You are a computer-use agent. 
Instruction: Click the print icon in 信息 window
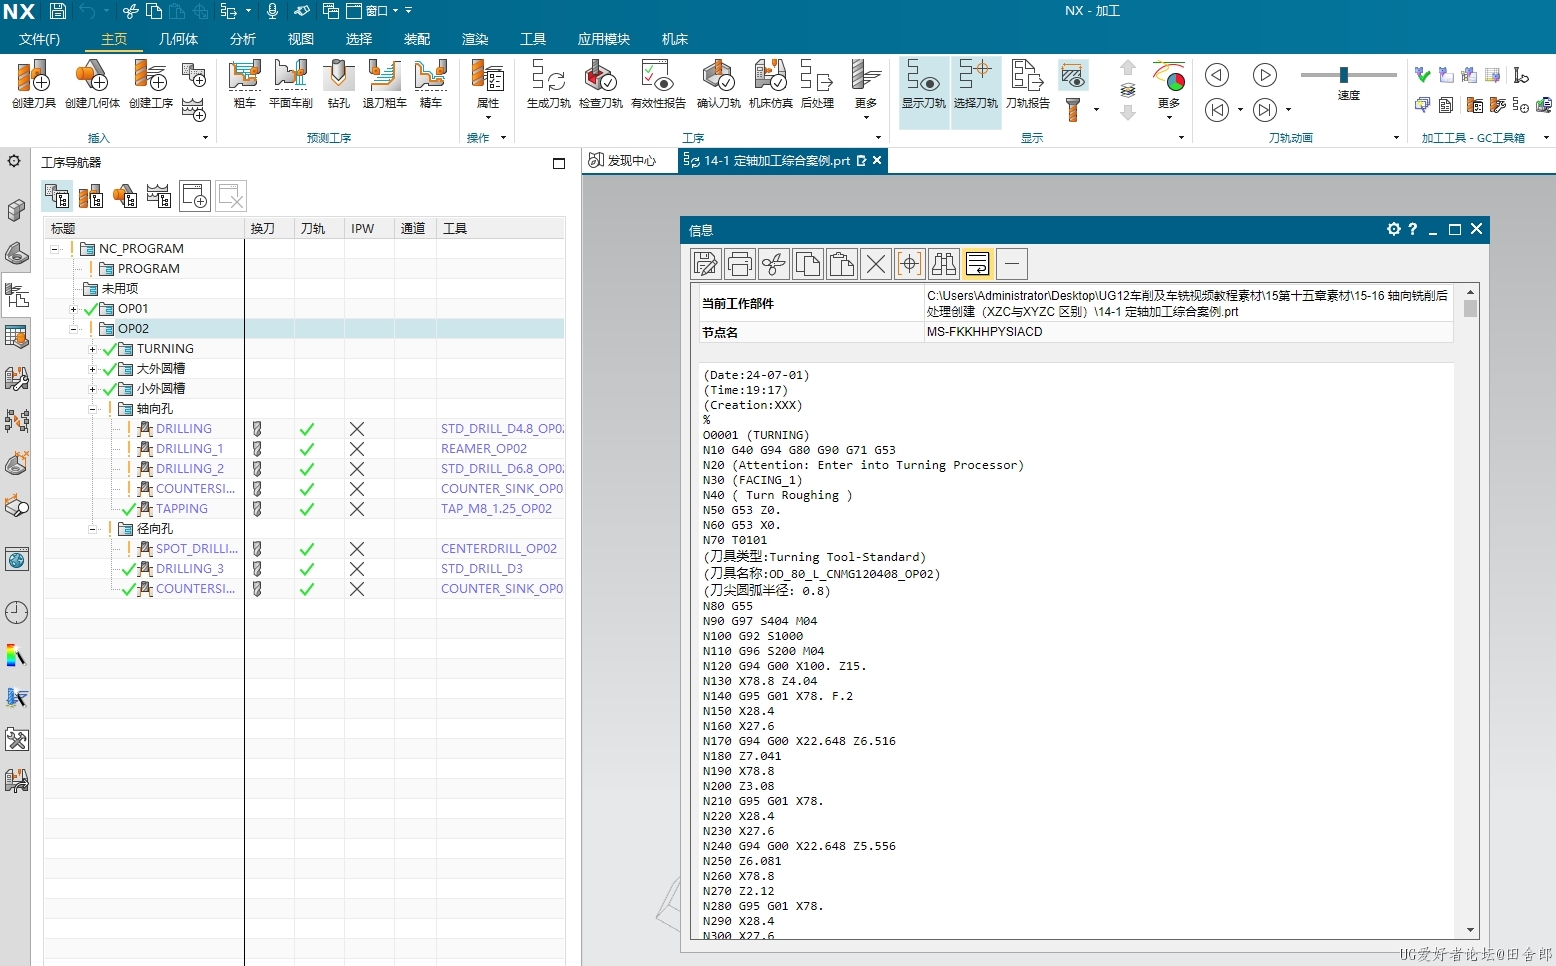(x=740, y=264)
